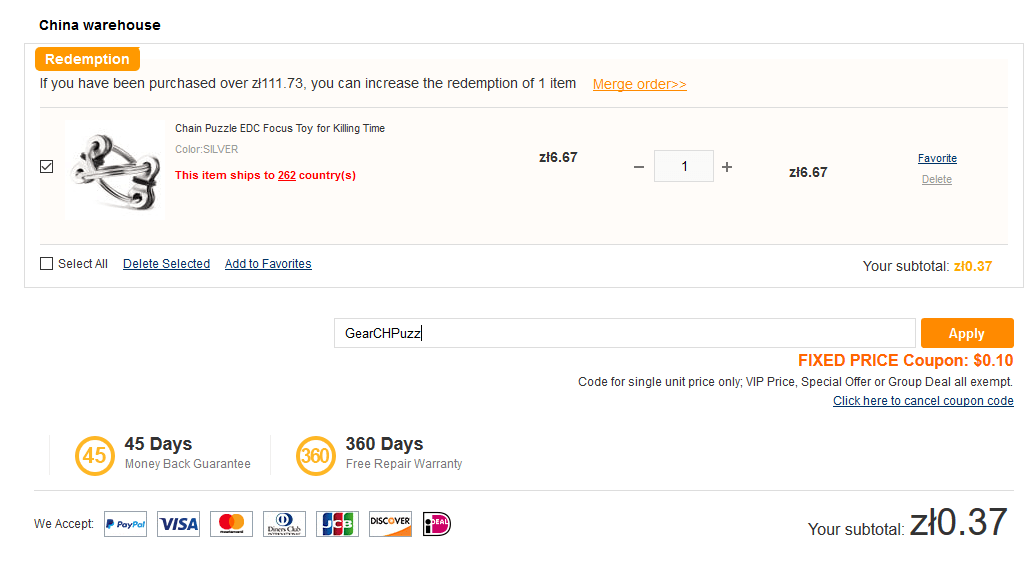
Task: Uncheck the Chain Puzzle item checkbox
Action: [x=47, y=167]
